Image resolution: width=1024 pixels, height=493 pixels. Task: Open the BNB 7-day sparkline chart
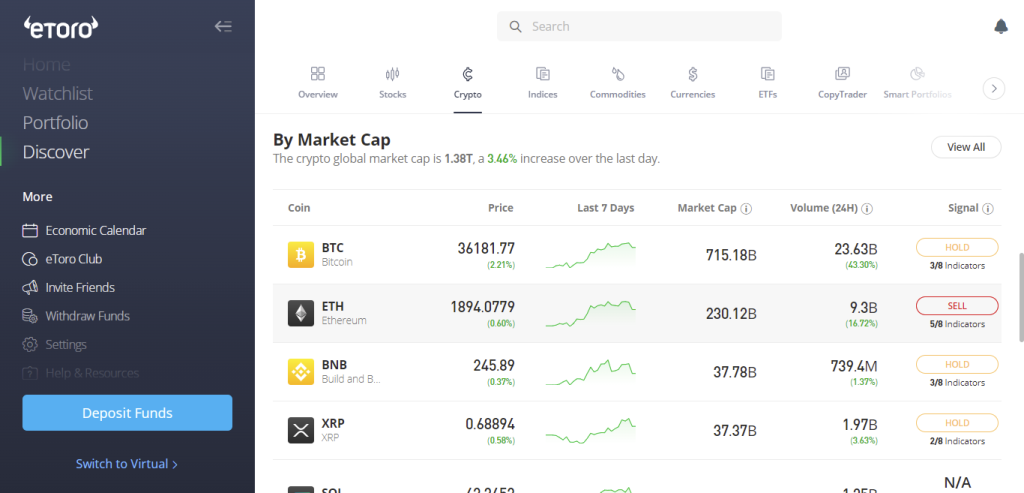point(590,372)
